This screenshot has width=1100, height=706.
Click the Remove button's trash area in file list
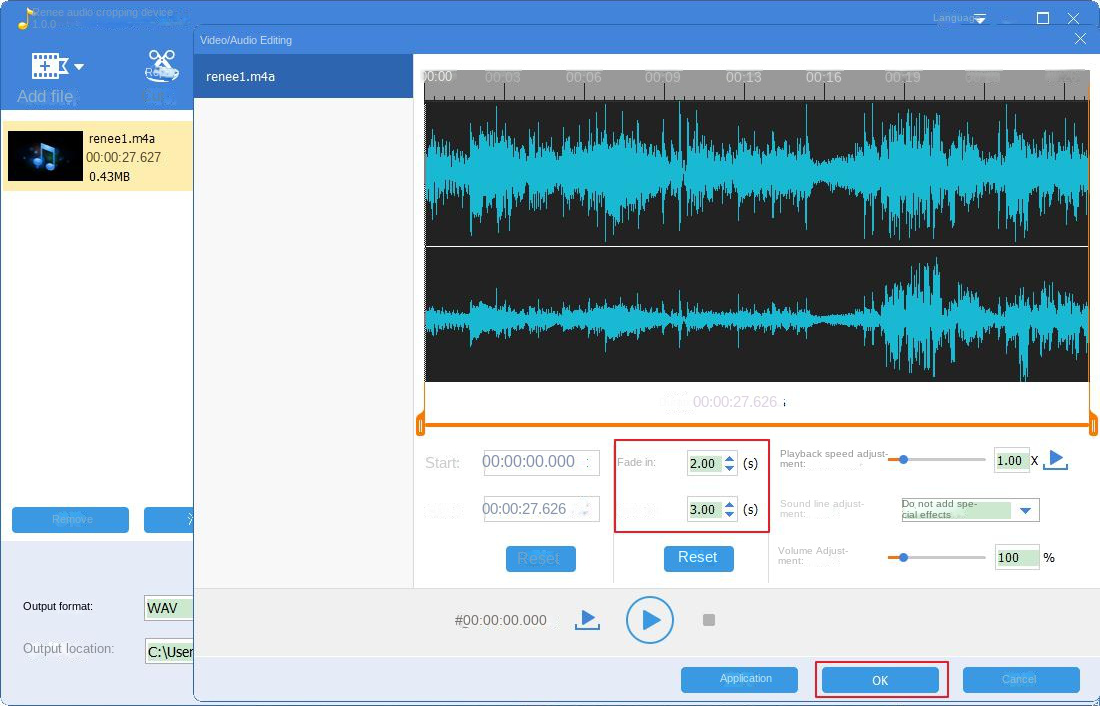[70, 520]
